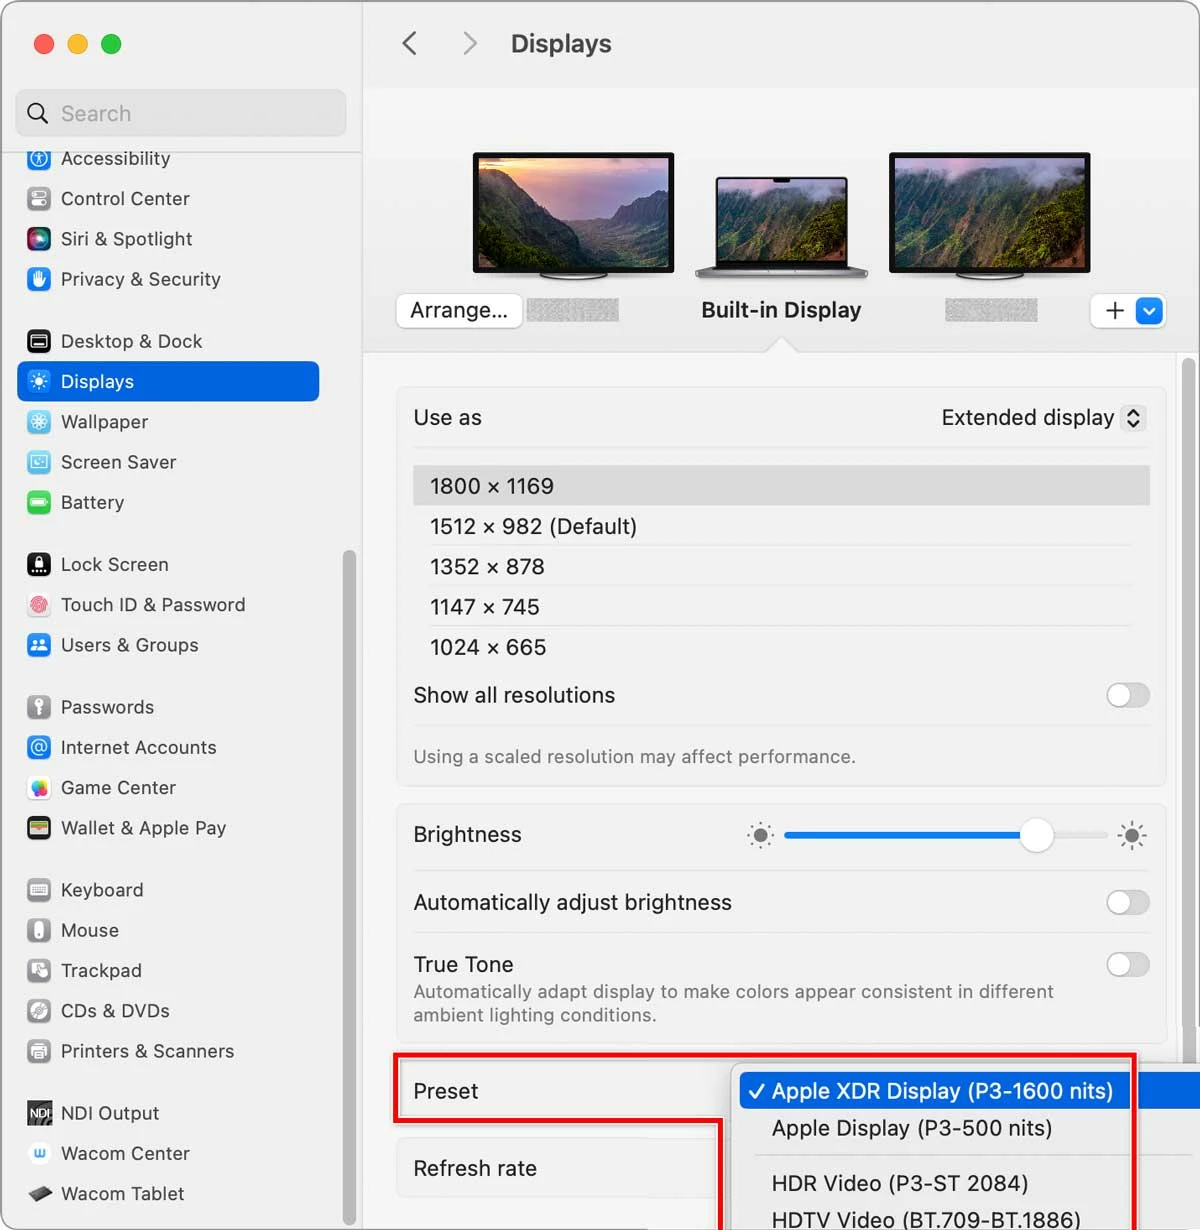Open Internet Accounts @ icon

(39, 747)
